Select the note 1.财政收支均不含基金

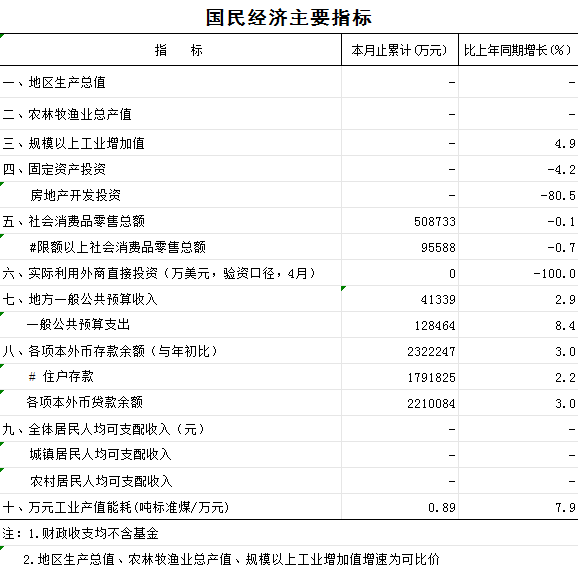tap(80, 533)
